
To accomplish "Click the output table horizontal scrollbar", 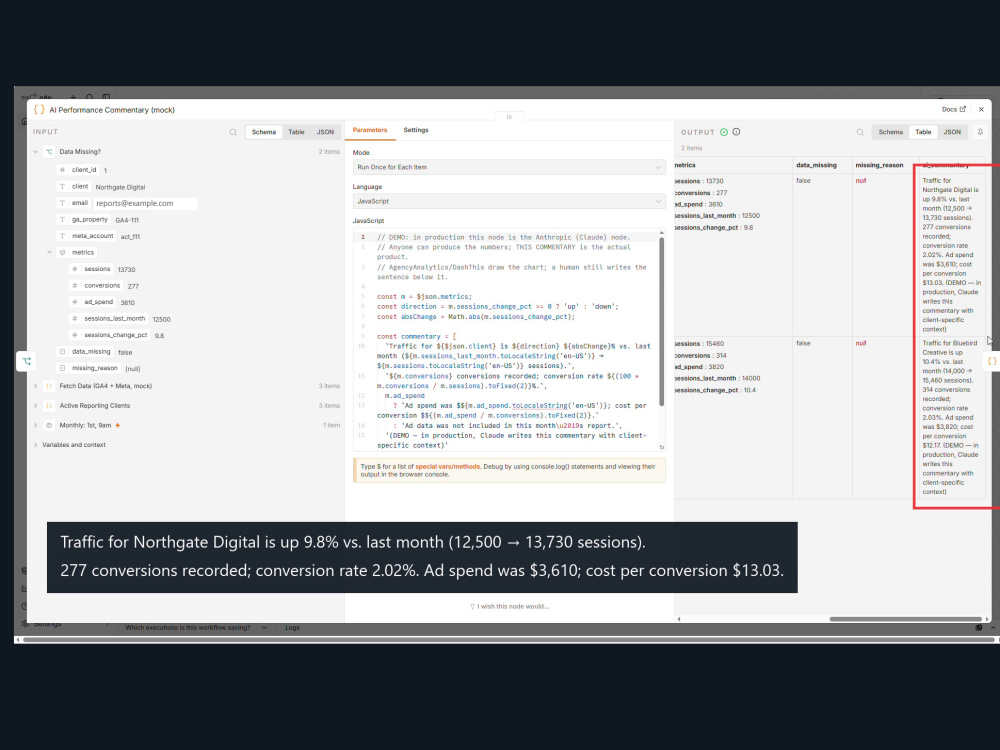I will 905,619.
